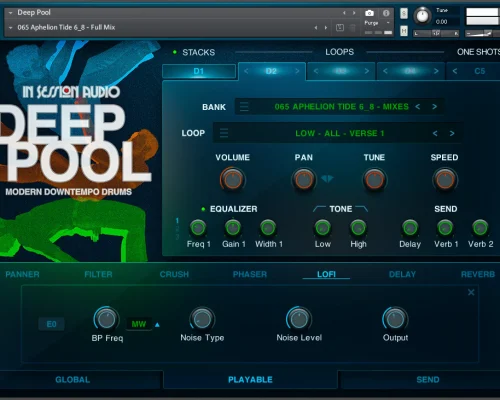The width and height of the screenshot is (500, 400).
Task: Switch to ONE SHOTS mode
Action: pos(478,52)
